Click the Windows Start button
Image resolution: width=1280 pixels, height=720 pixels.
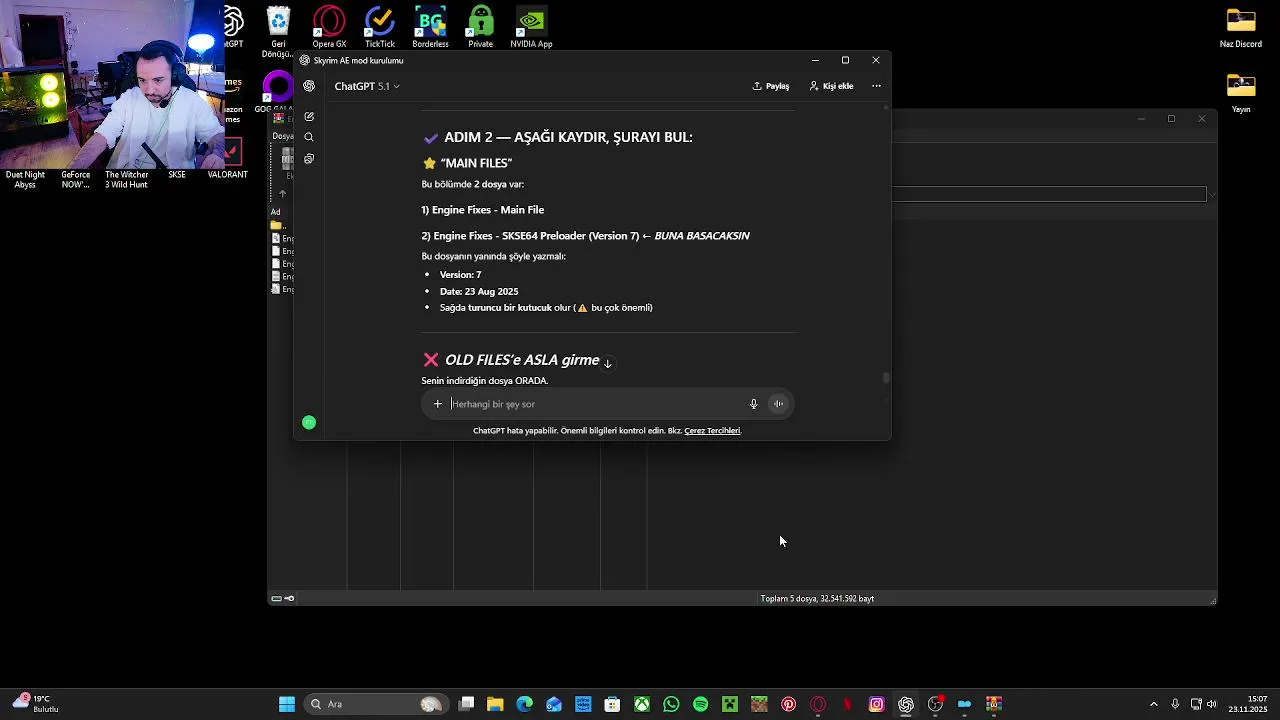click(287, 704)
